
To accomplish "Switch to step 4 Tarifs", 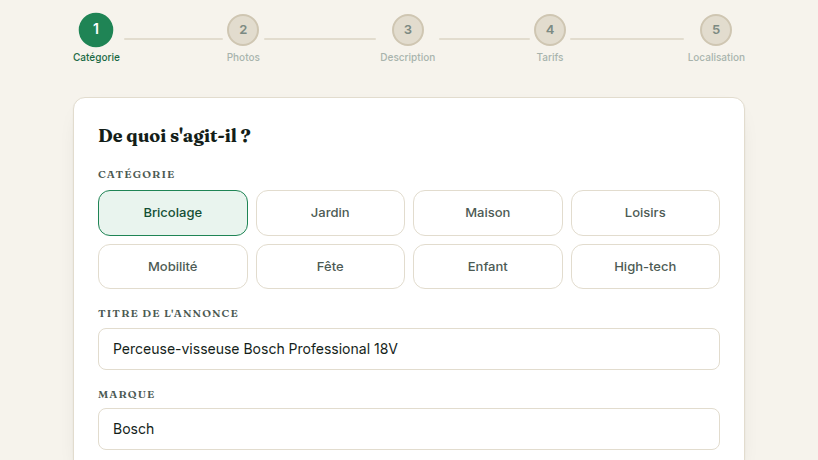I will 550,30.
